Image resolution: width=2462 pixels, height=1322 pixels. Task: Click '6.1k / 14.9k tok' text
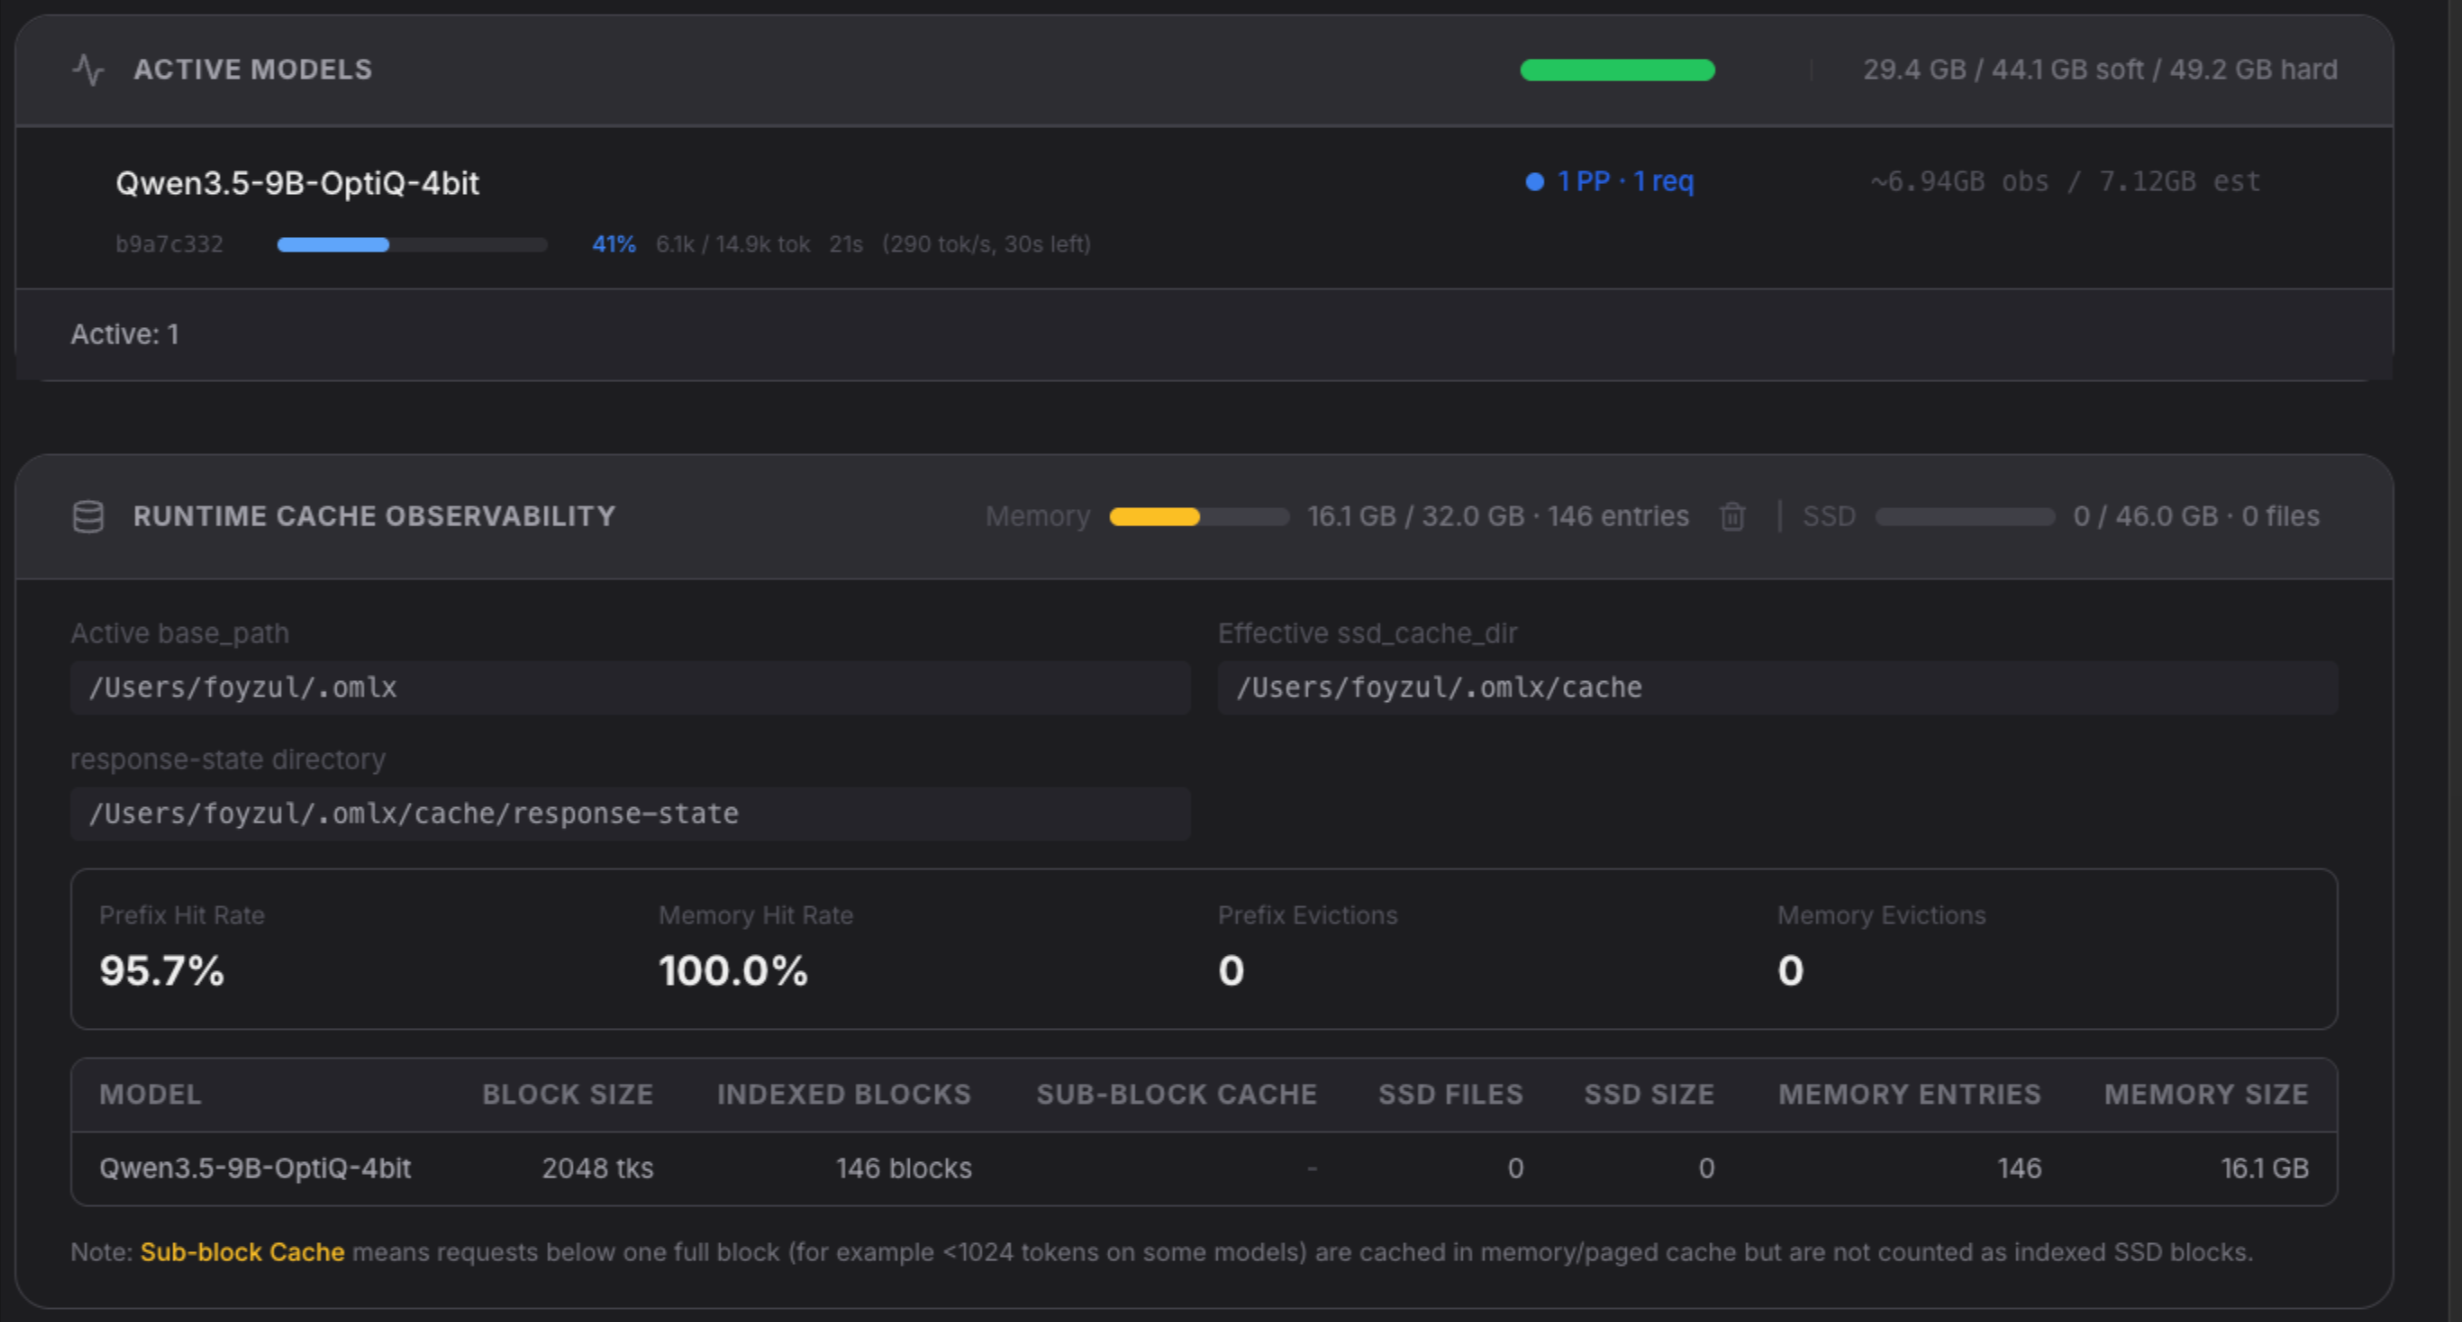click(732, 244)
